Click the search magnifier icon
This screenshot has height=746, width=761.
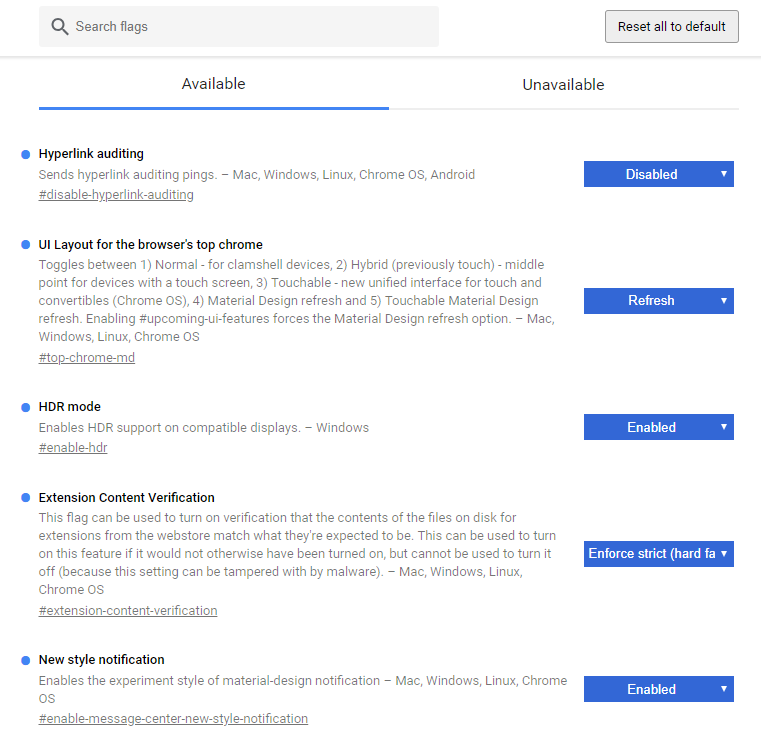tap(60, 26)
